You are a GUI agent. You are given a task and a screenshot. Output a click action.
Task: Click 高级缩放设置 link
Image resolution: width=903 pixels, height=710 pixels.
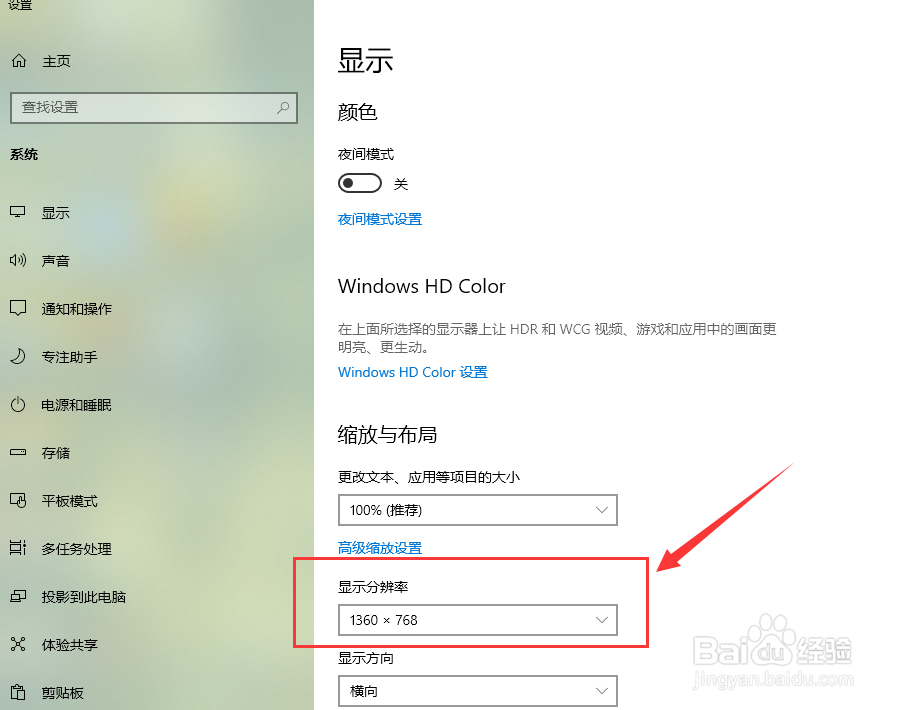(380, 548)
